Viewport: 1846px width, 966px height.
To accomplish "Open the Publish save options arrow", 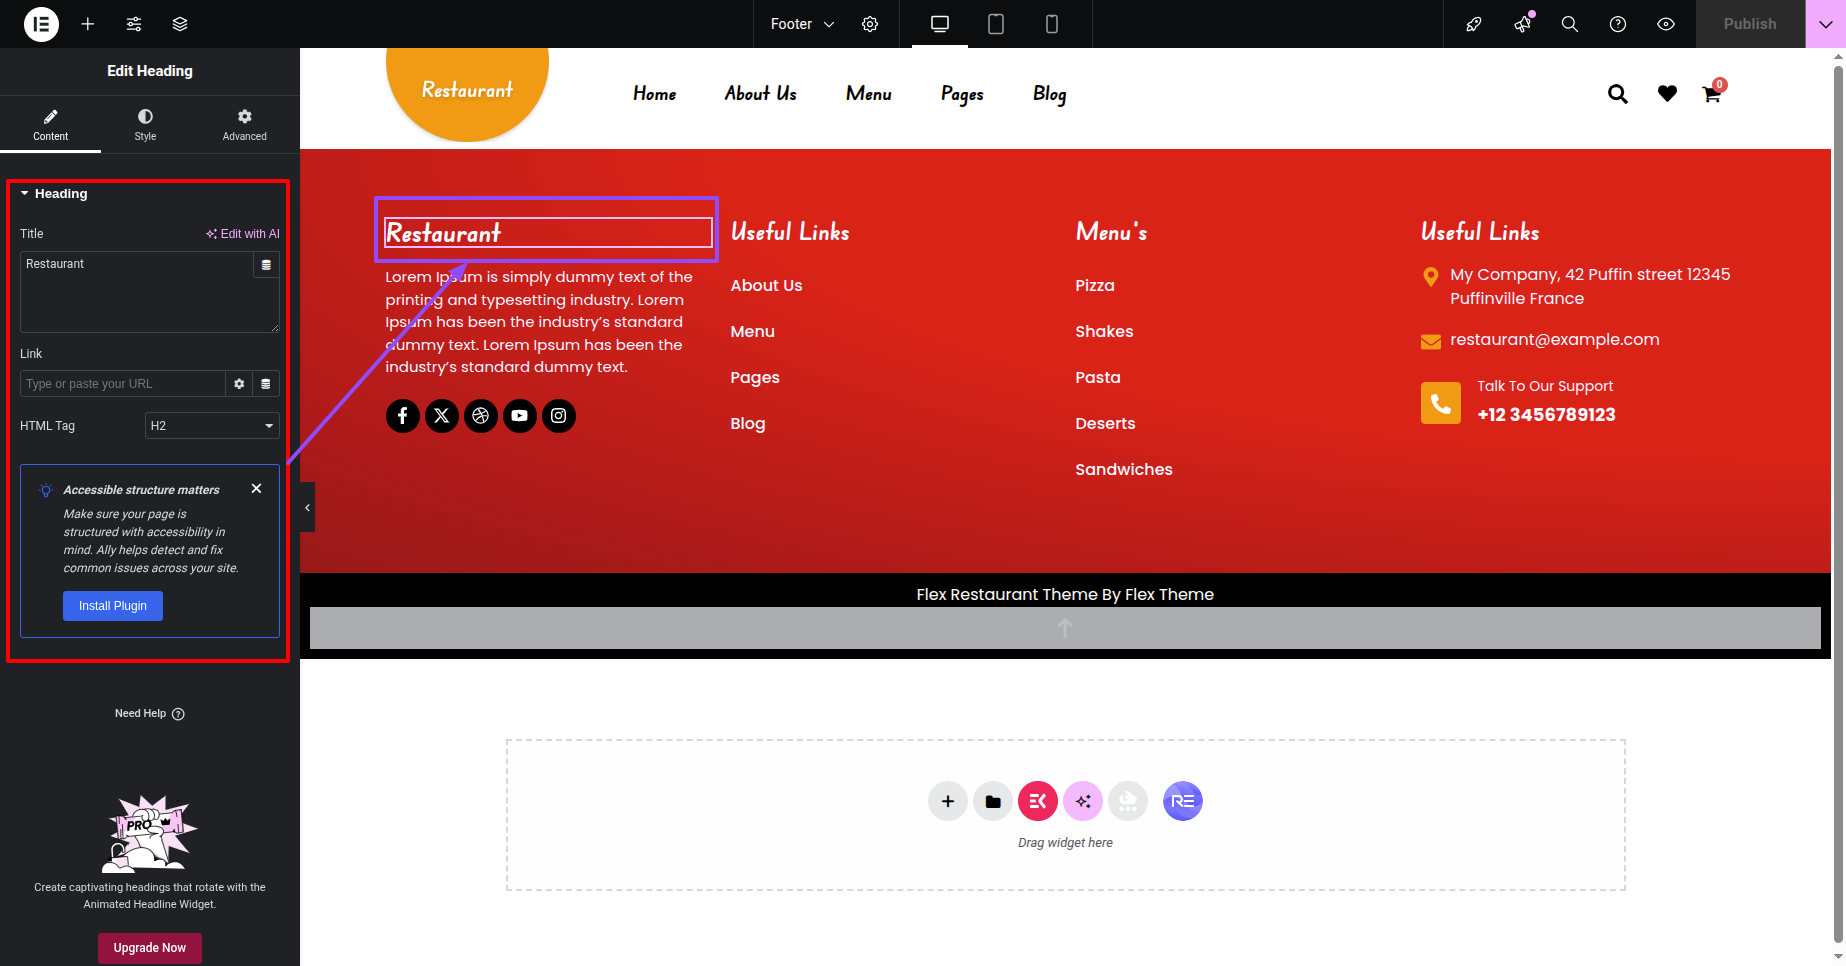I will pyautogui.click(x=1825, y=24).
